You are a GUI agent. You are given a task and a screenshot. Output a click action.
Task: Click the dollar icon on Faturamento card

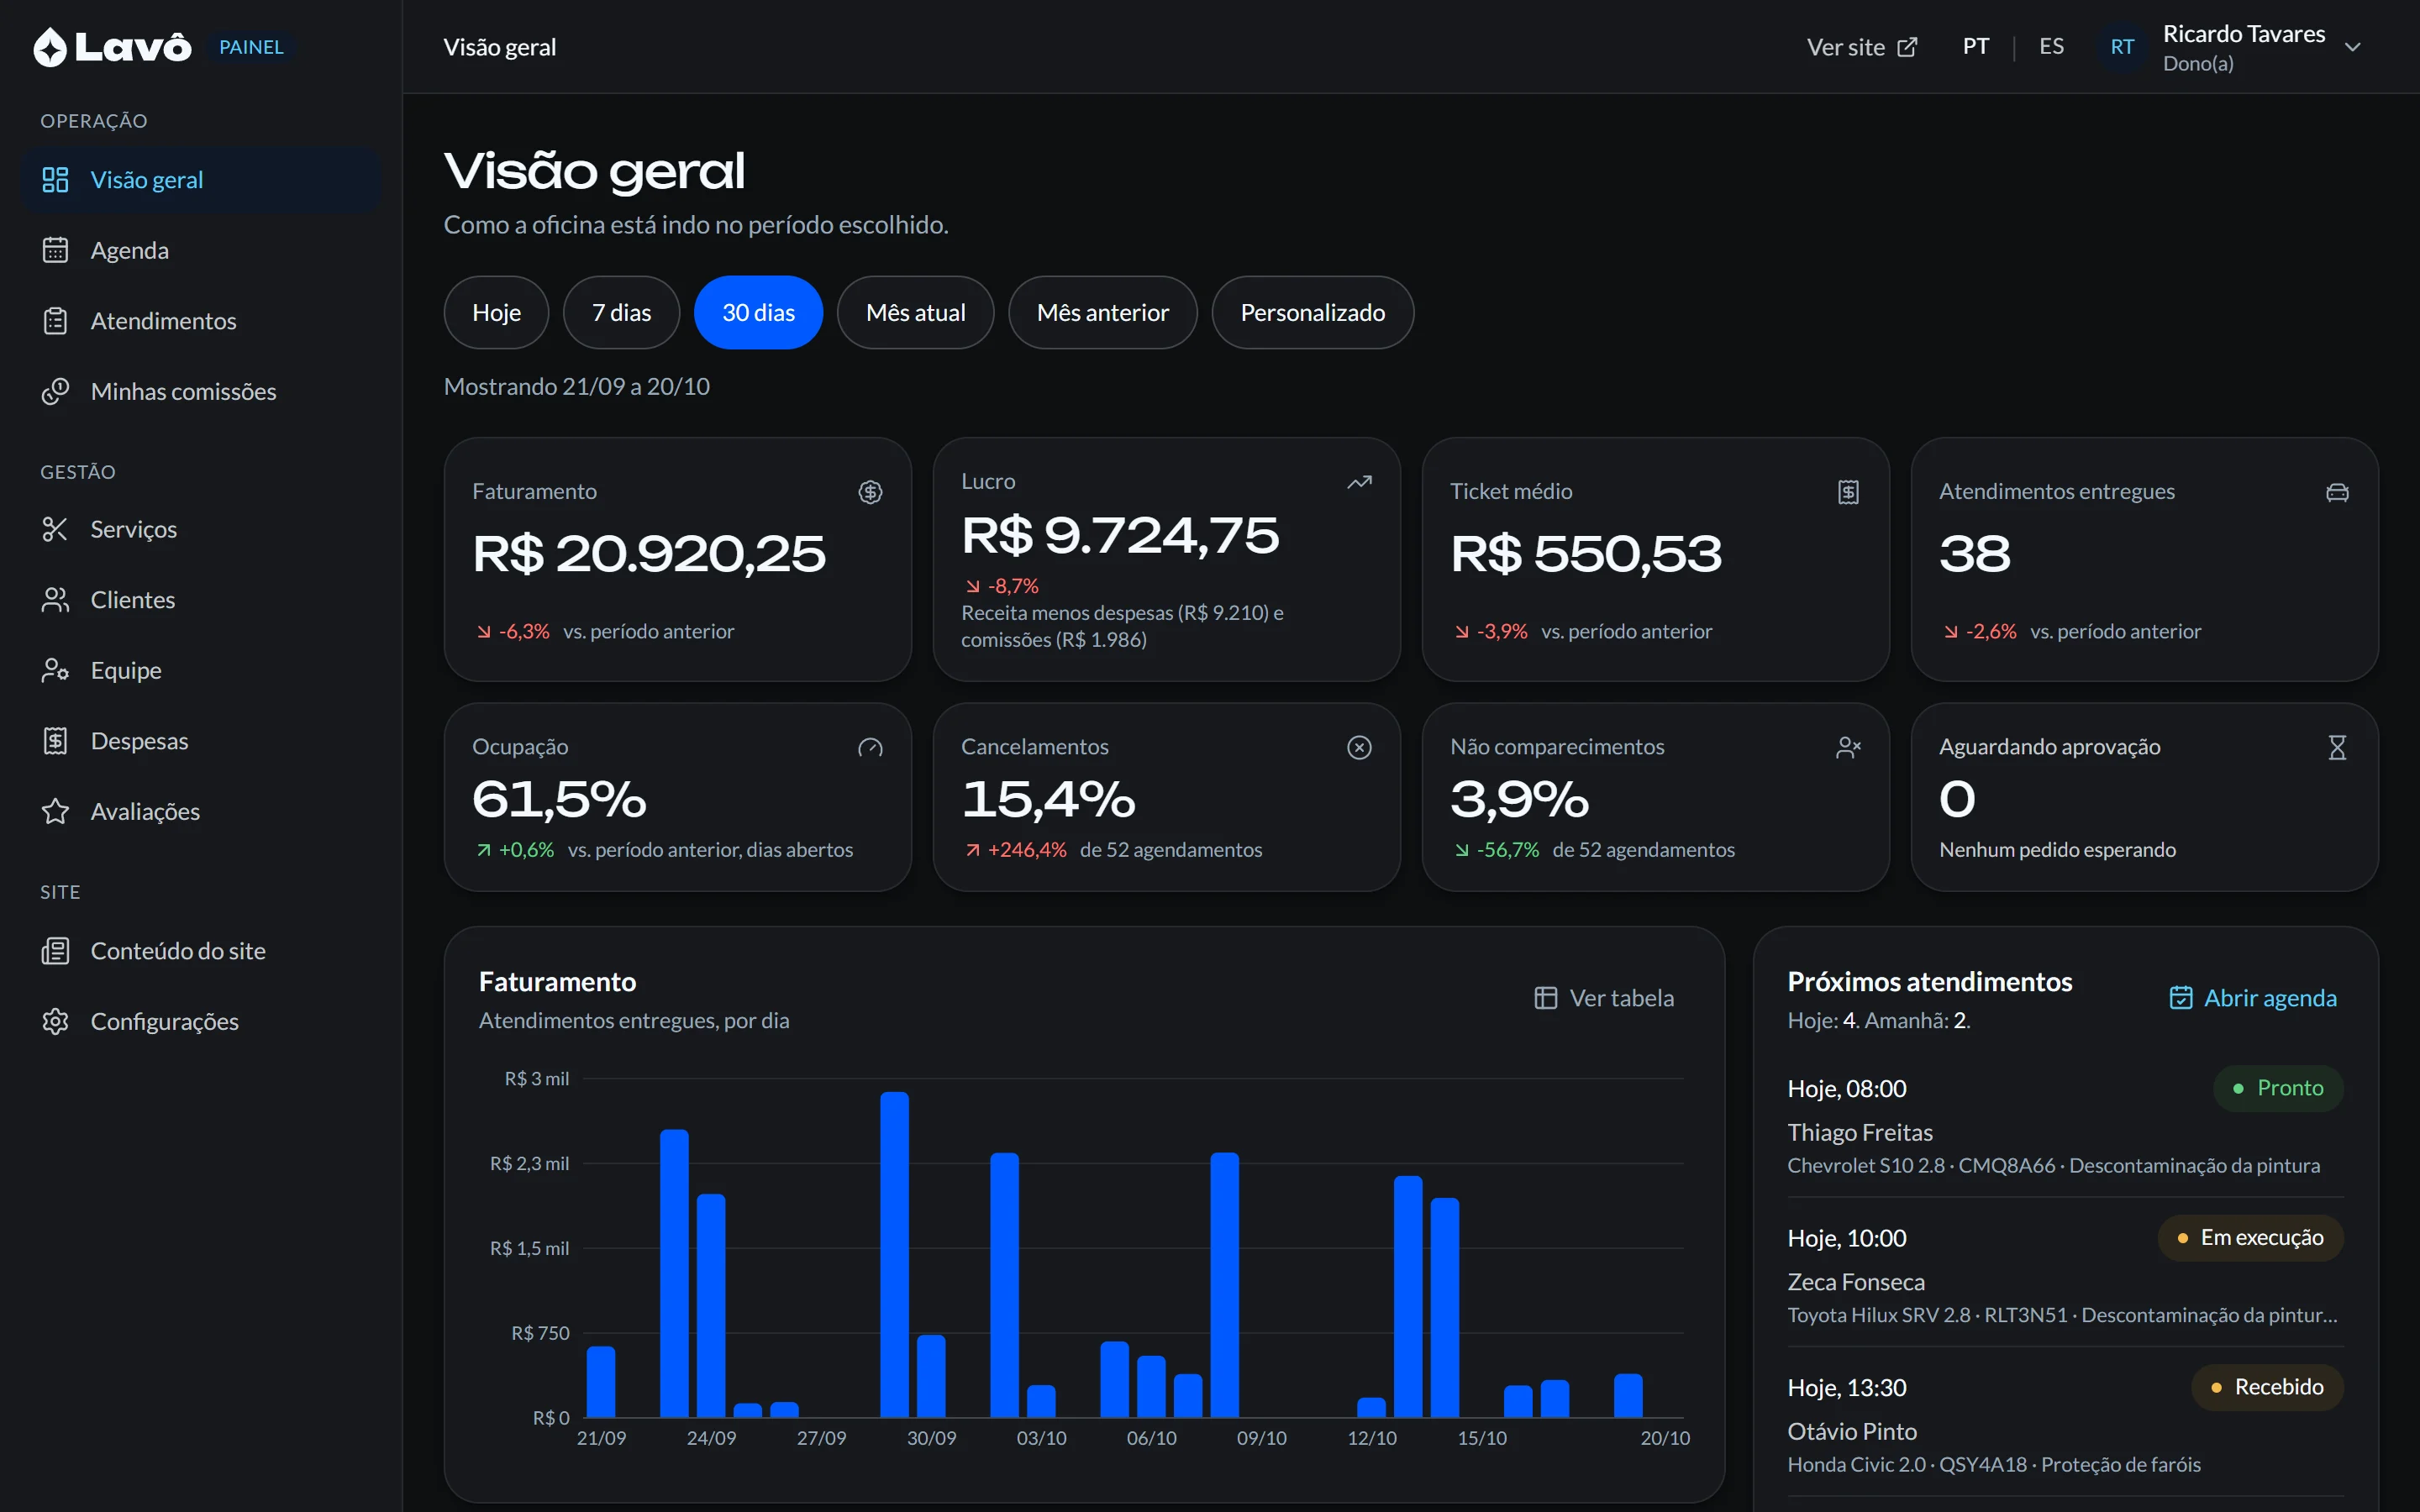click(870, 492)
